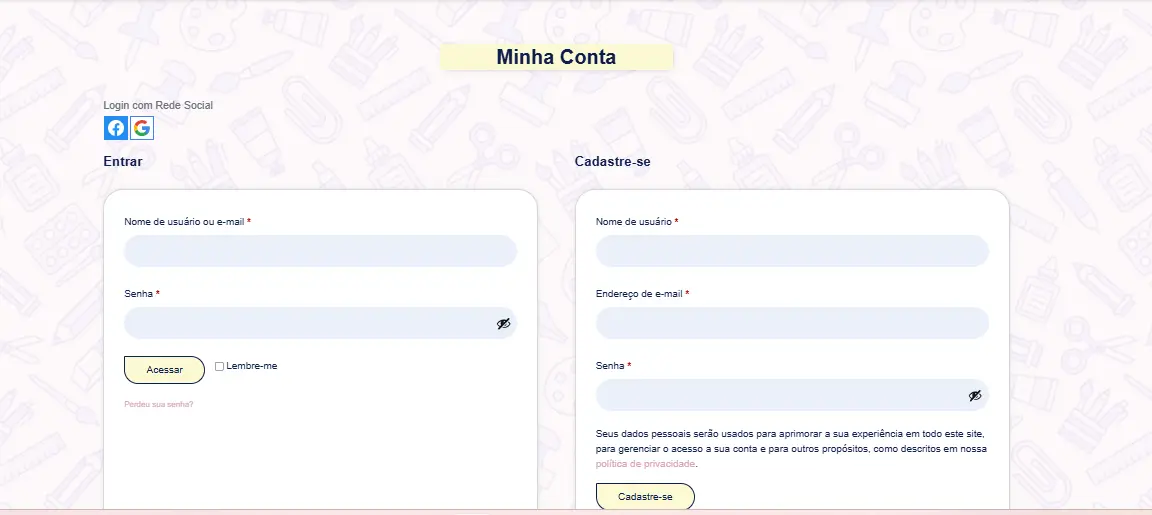Select the registration 'Nome de usuário' field

pos(792,251)
